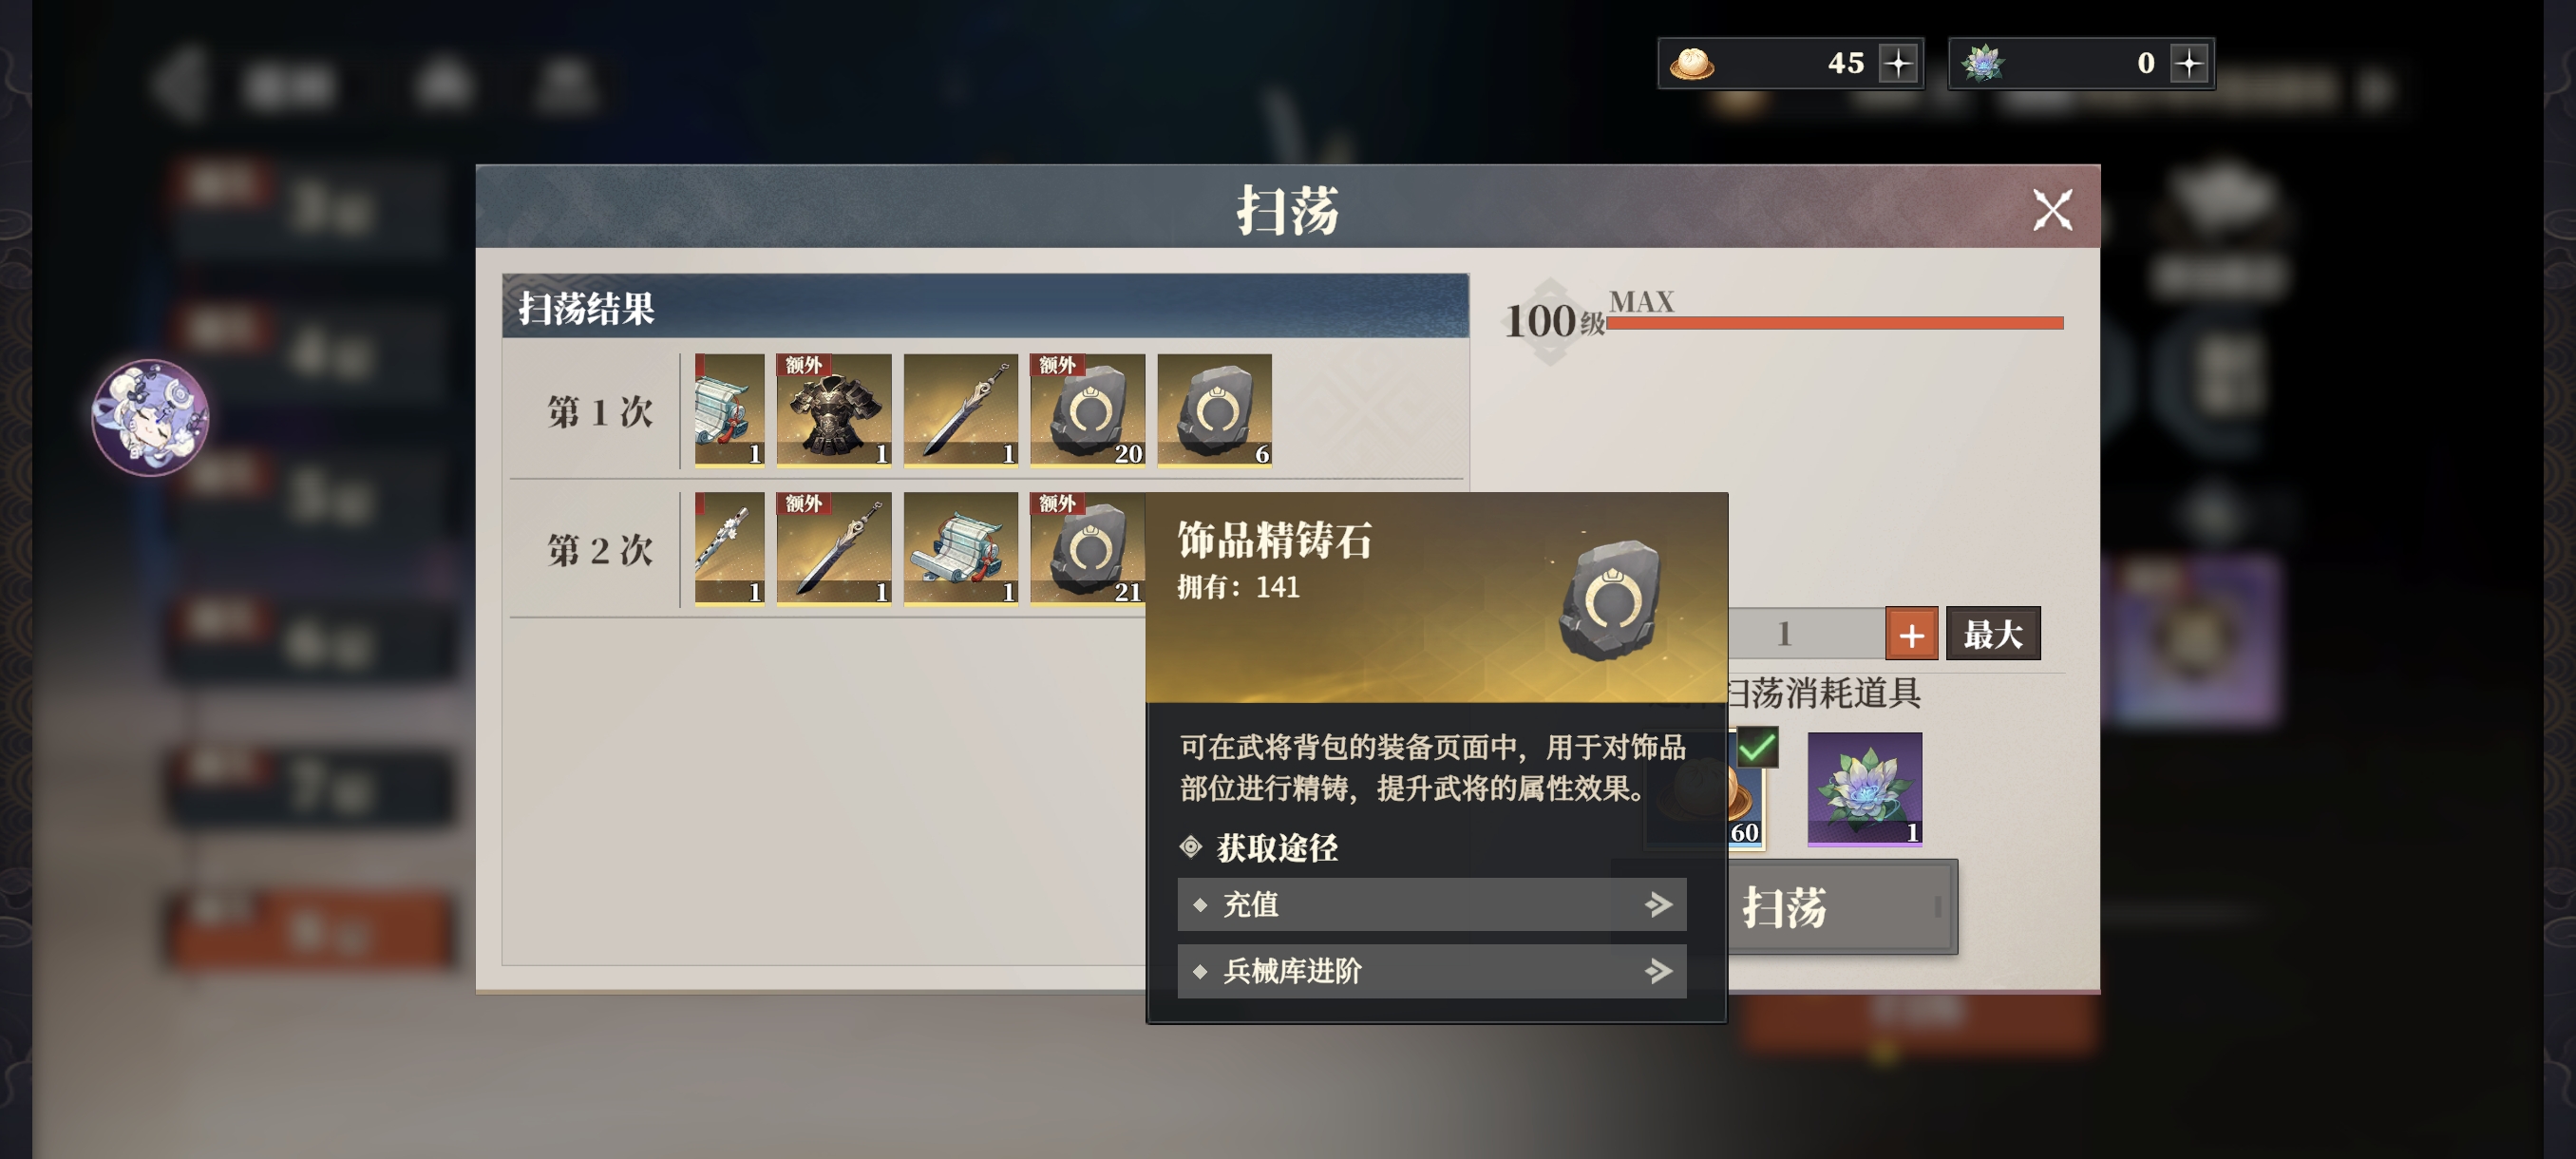
Task: Close the 扫荡 dialog window
Action: (2052, 210)
